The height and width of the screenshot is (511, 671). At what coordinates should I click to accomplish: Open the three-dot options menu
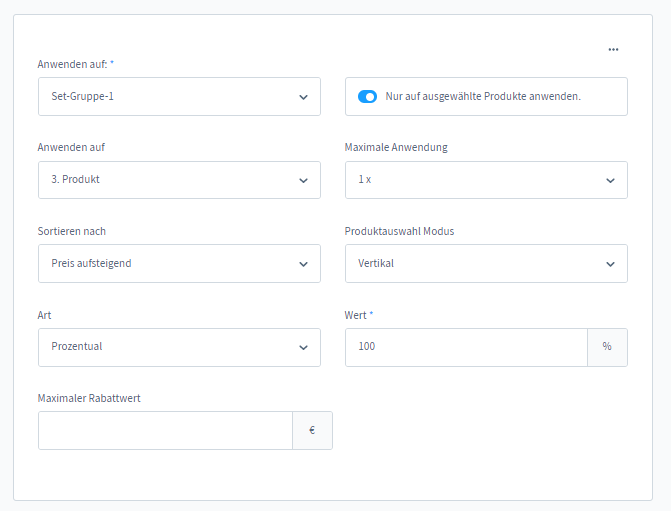(x=613, y=49)
